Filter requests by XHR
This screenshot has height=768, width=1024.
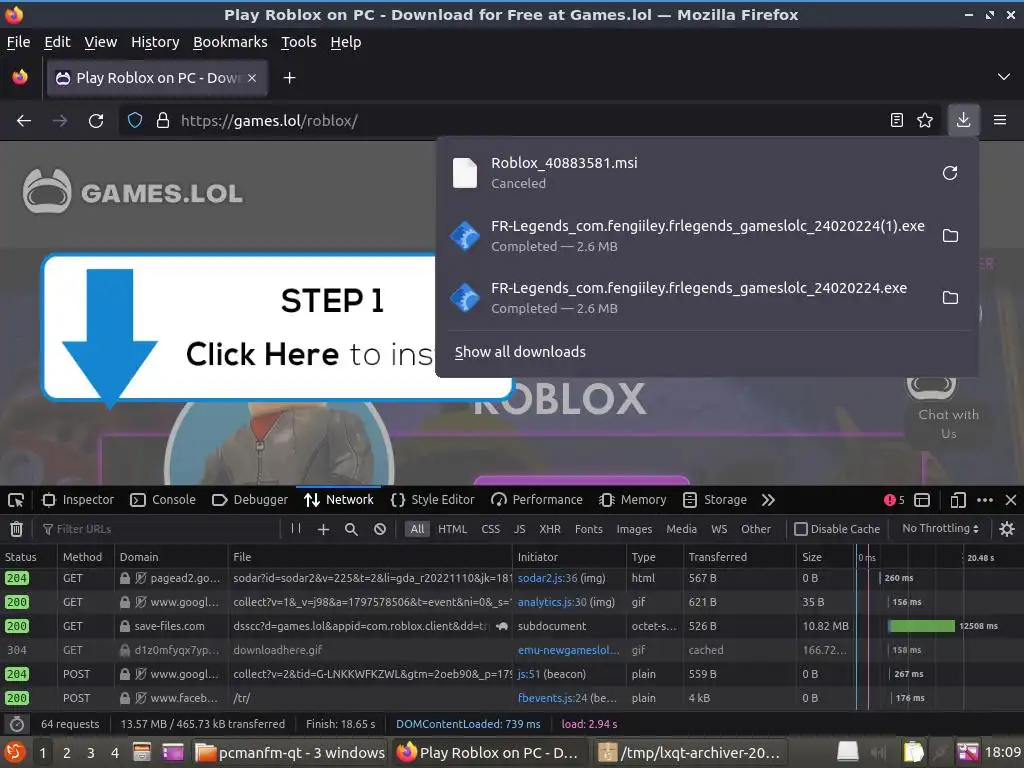[x=550, y=529]
